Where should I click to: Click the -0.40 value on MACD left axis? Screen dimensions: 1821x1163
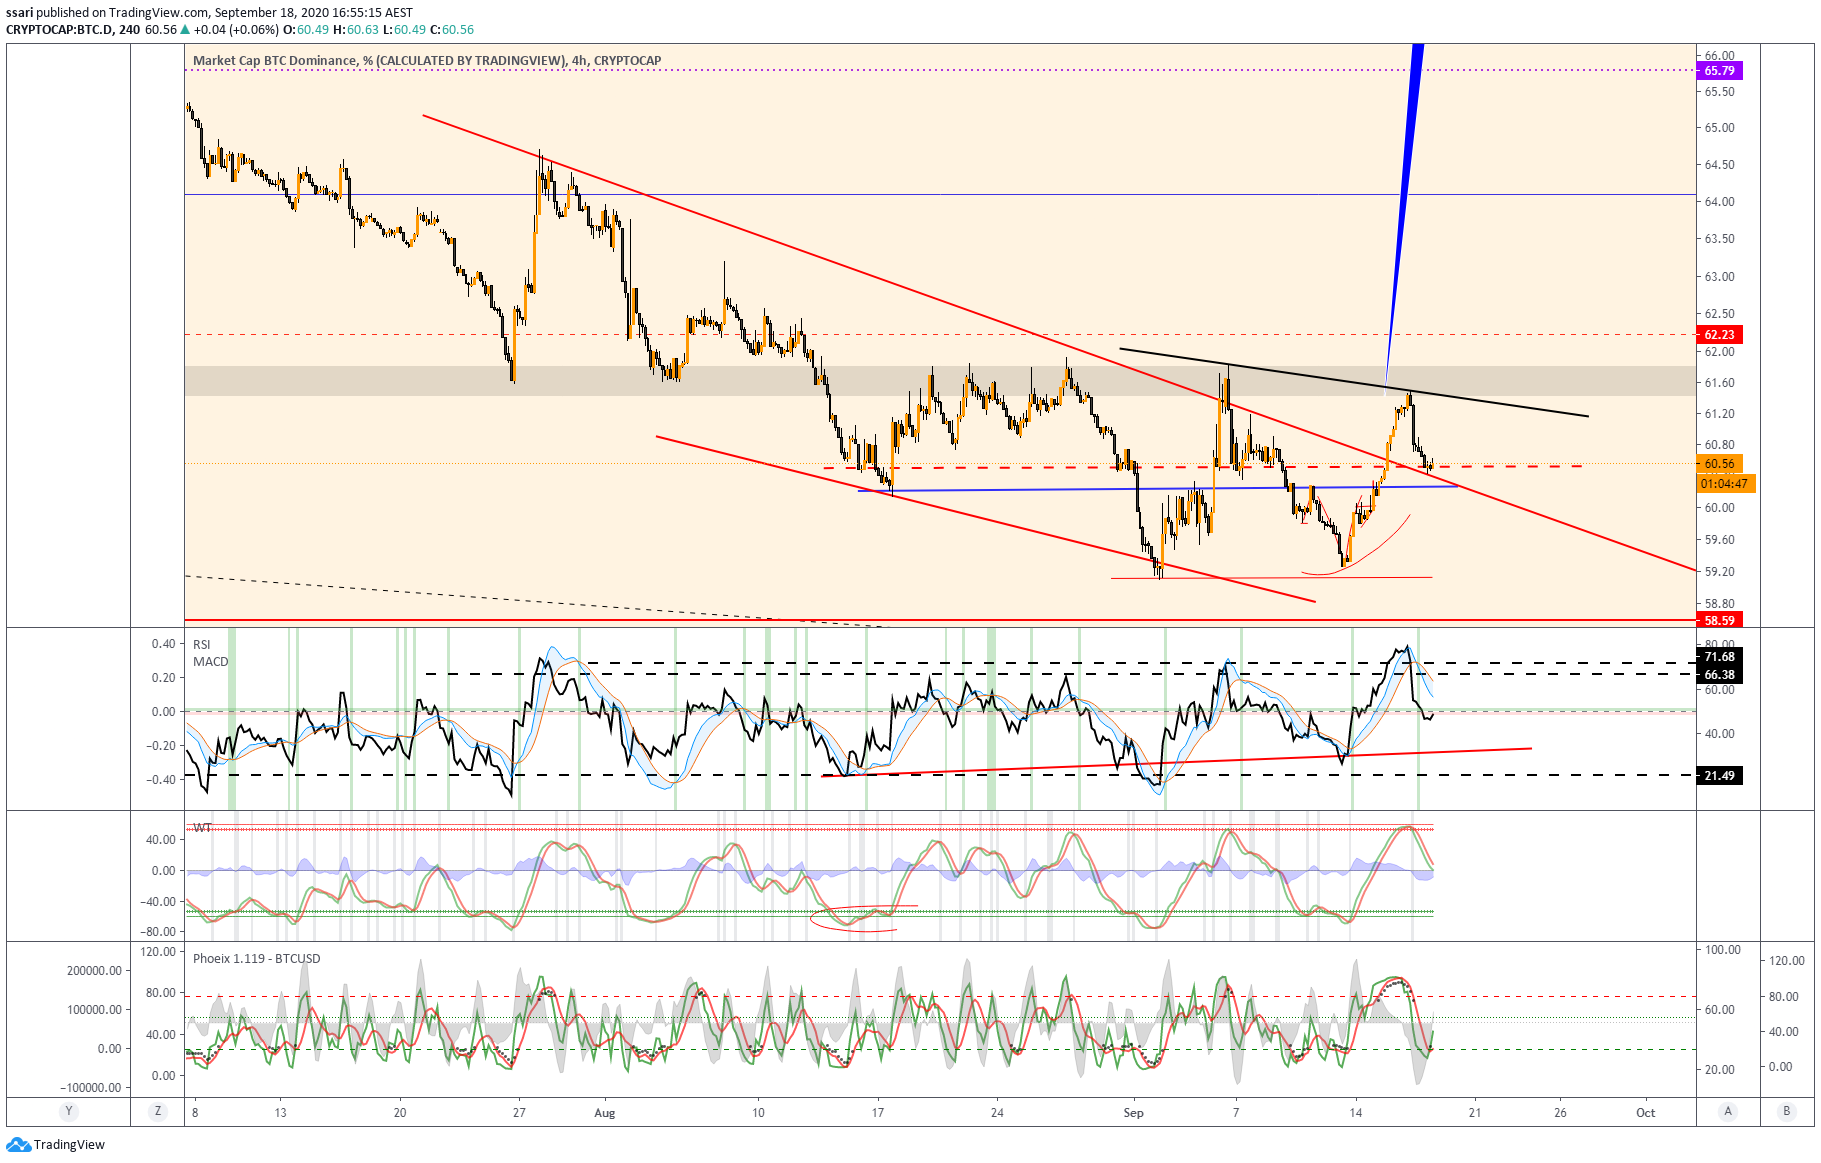161,780
